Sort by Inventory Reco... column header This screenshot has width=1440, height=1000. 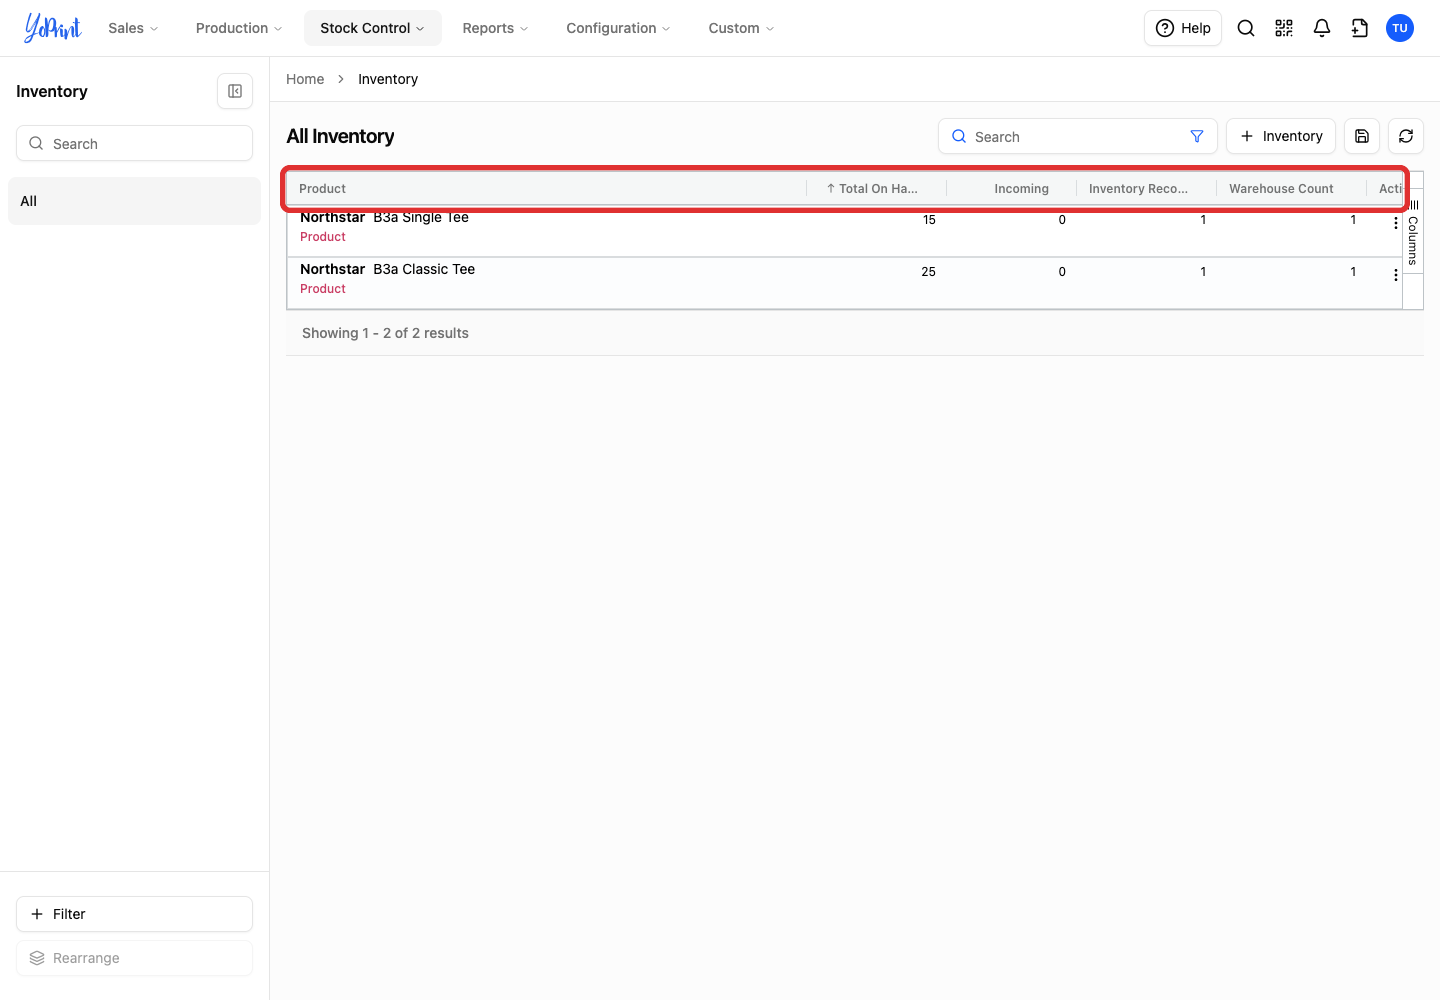click(1146, 189)
